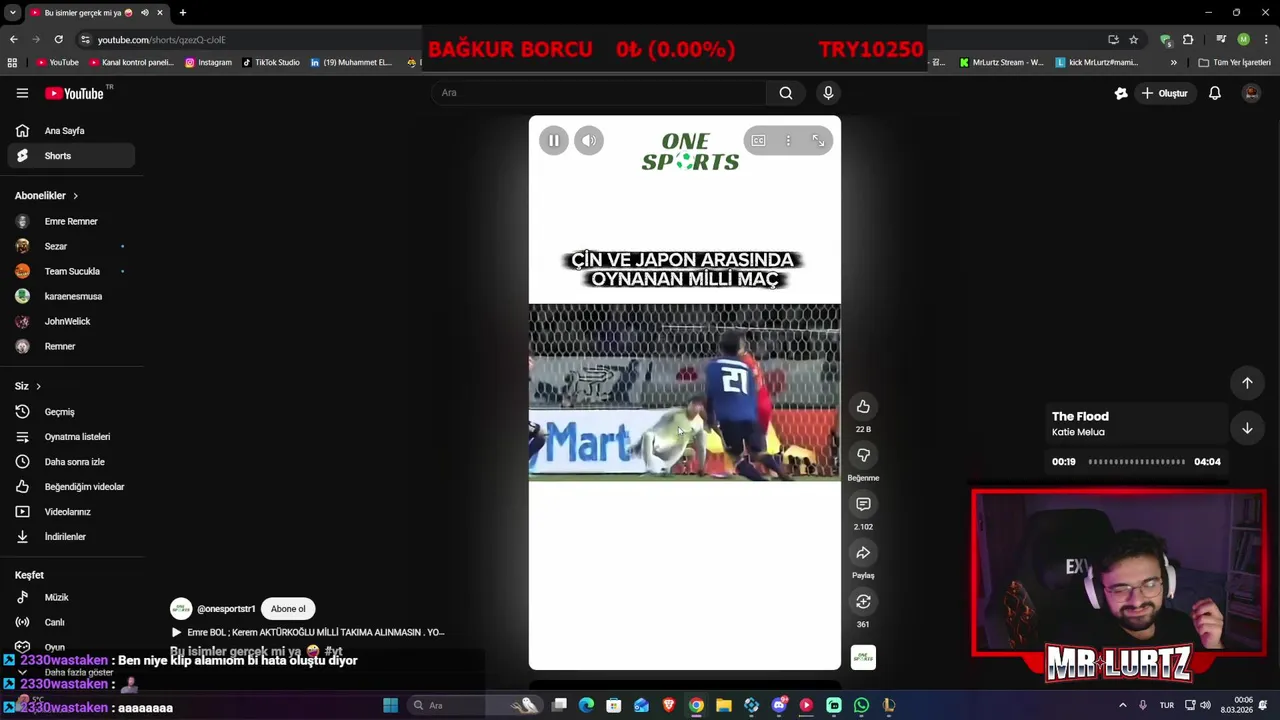Pause the Shorts video
This screenshot has height=720, width=1280.
pyautogui.click(x=553, y=141)
